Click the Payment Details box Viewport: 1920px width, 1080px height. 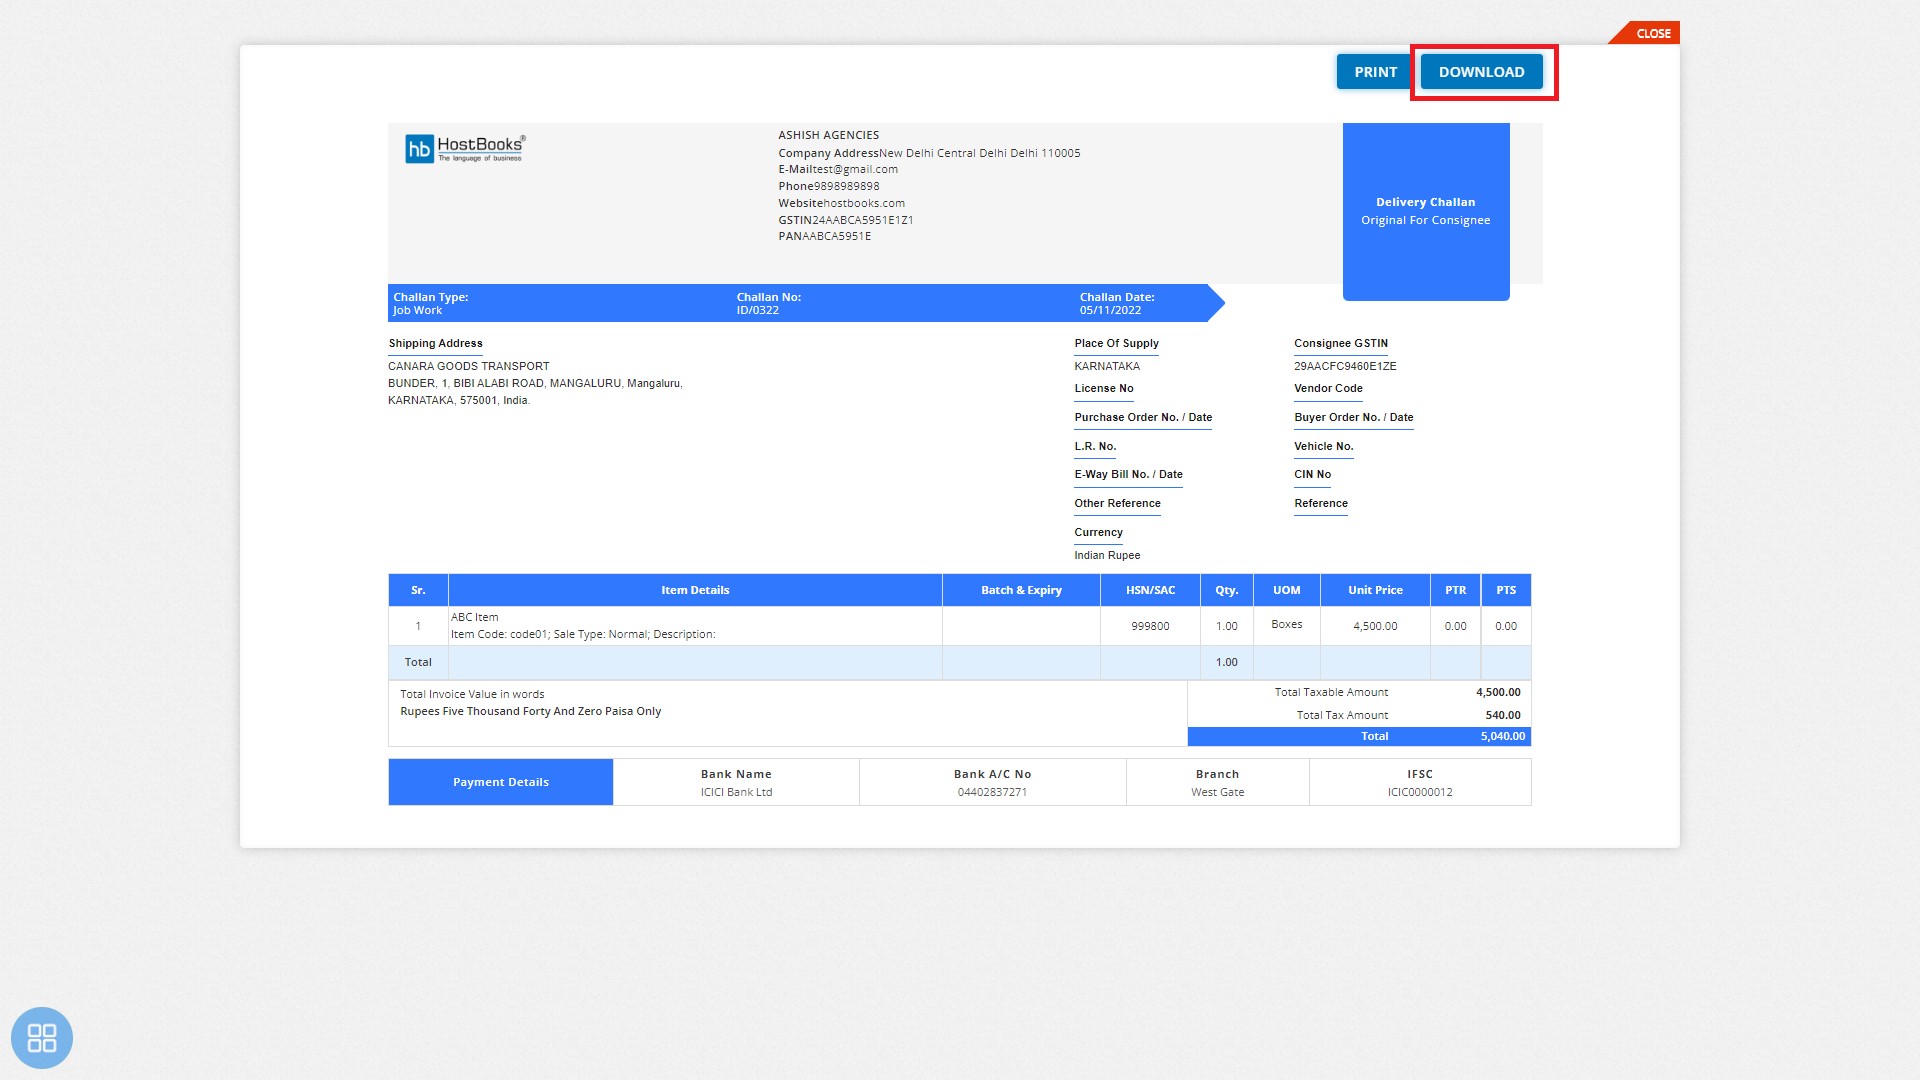click(x=501, y=782)
